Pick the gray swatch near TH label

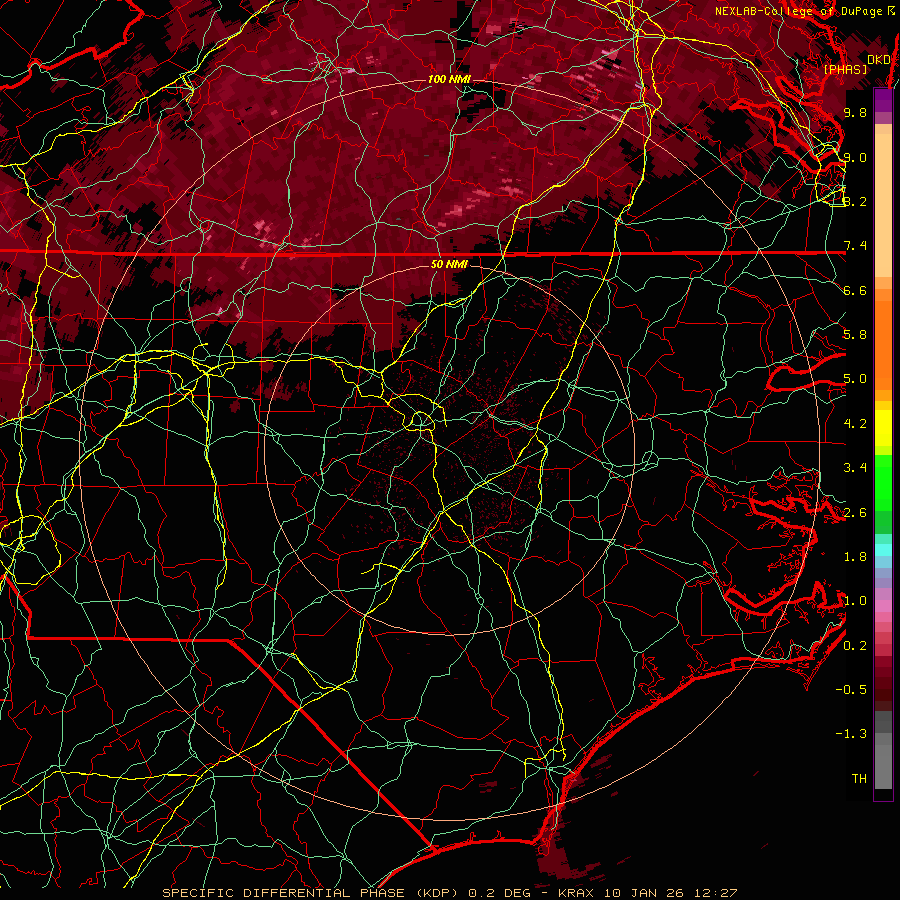[883, 768]
